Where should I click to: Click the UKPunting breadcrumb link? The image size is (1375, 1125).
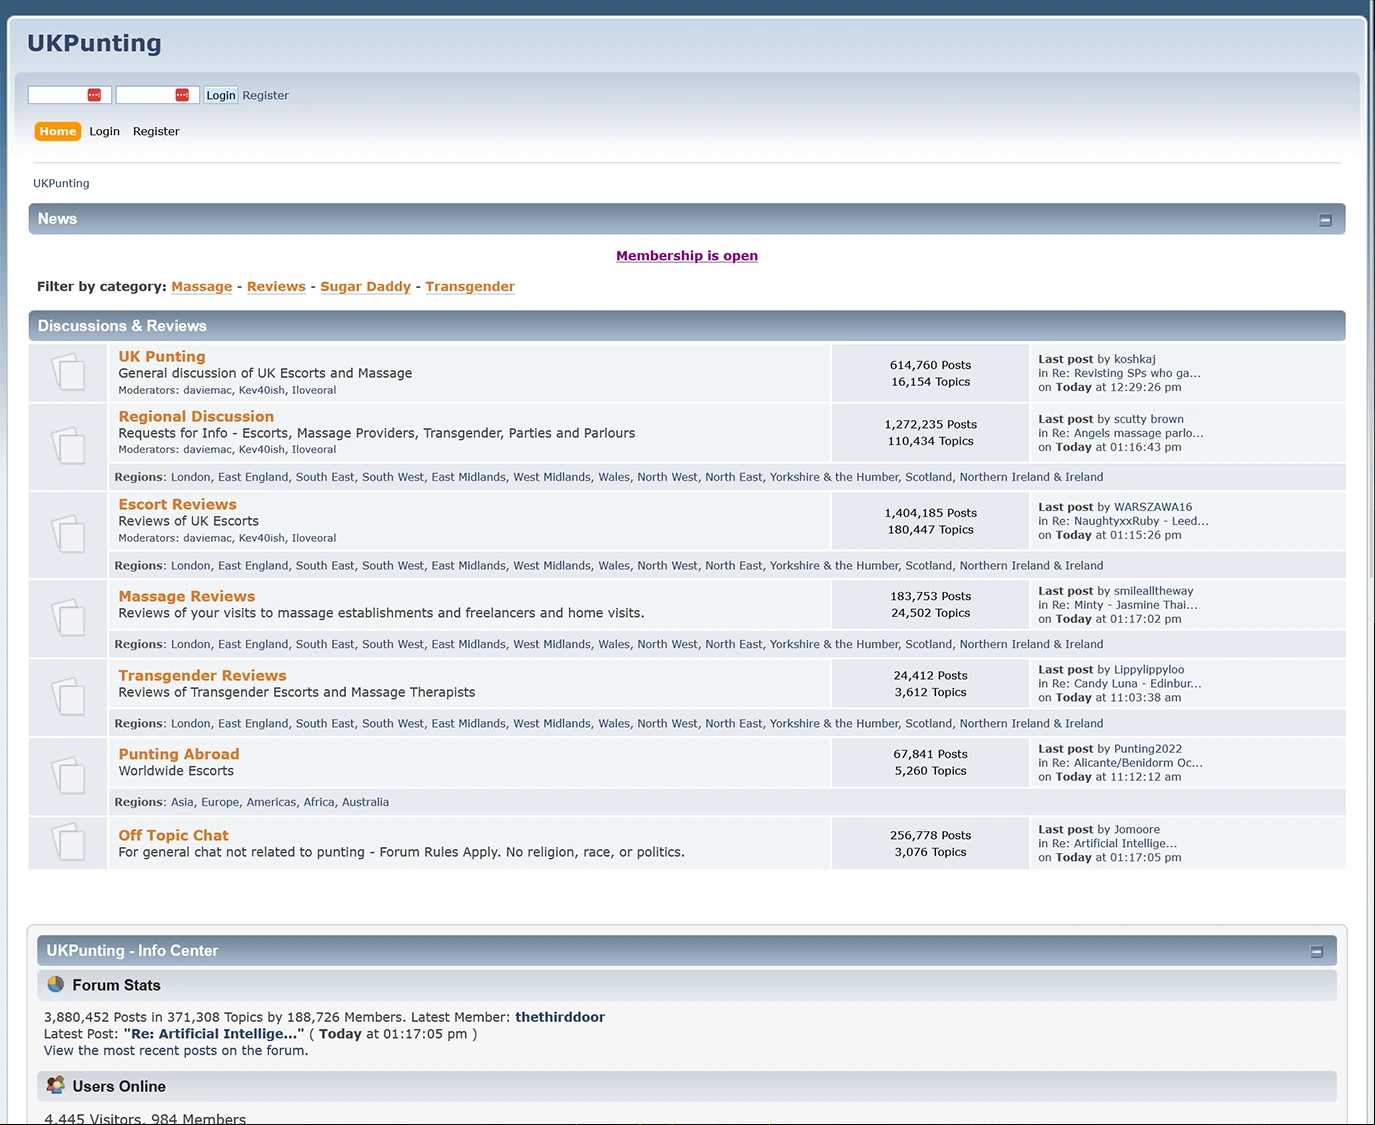pos(61,183)
